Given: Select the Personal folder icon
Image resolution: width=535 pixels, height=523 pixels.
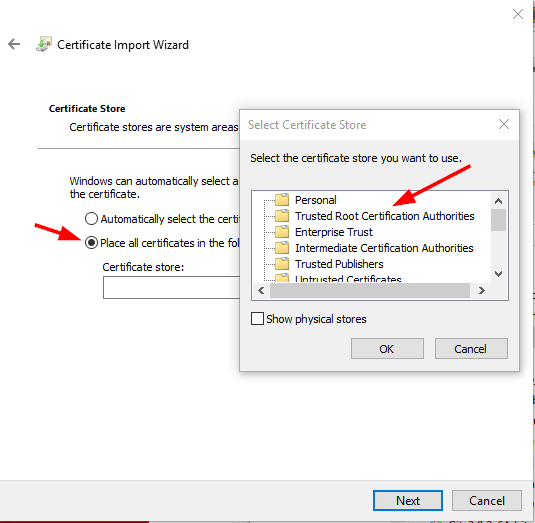Looking at the screenshot, I should click(282, 200).
